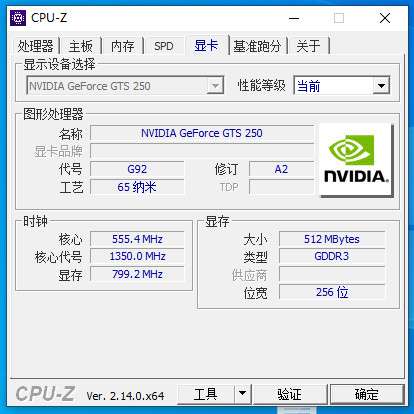Screen dimensions: 414x414
Task: Switch to the 处理器 tab
Action: tap(36, 46)
